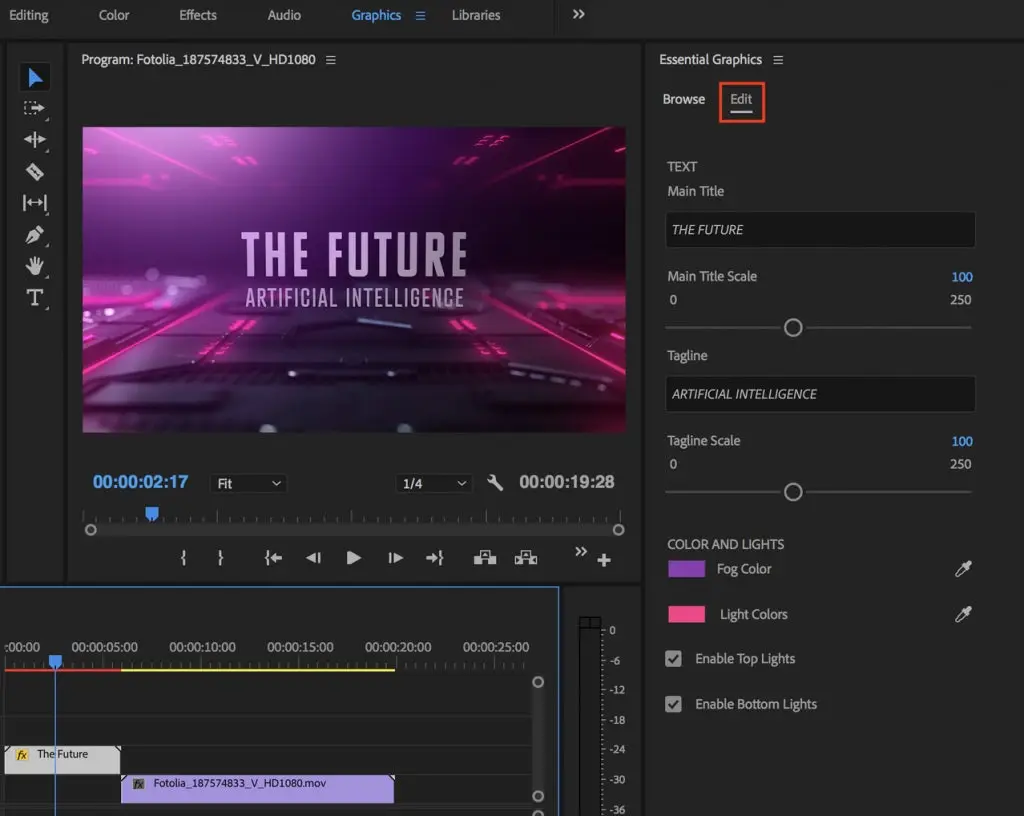Uncheck Enable Bottom Lights
The width and height of the screenshot is (1024, 816).
pyautogui.click(x=673, y=704)
